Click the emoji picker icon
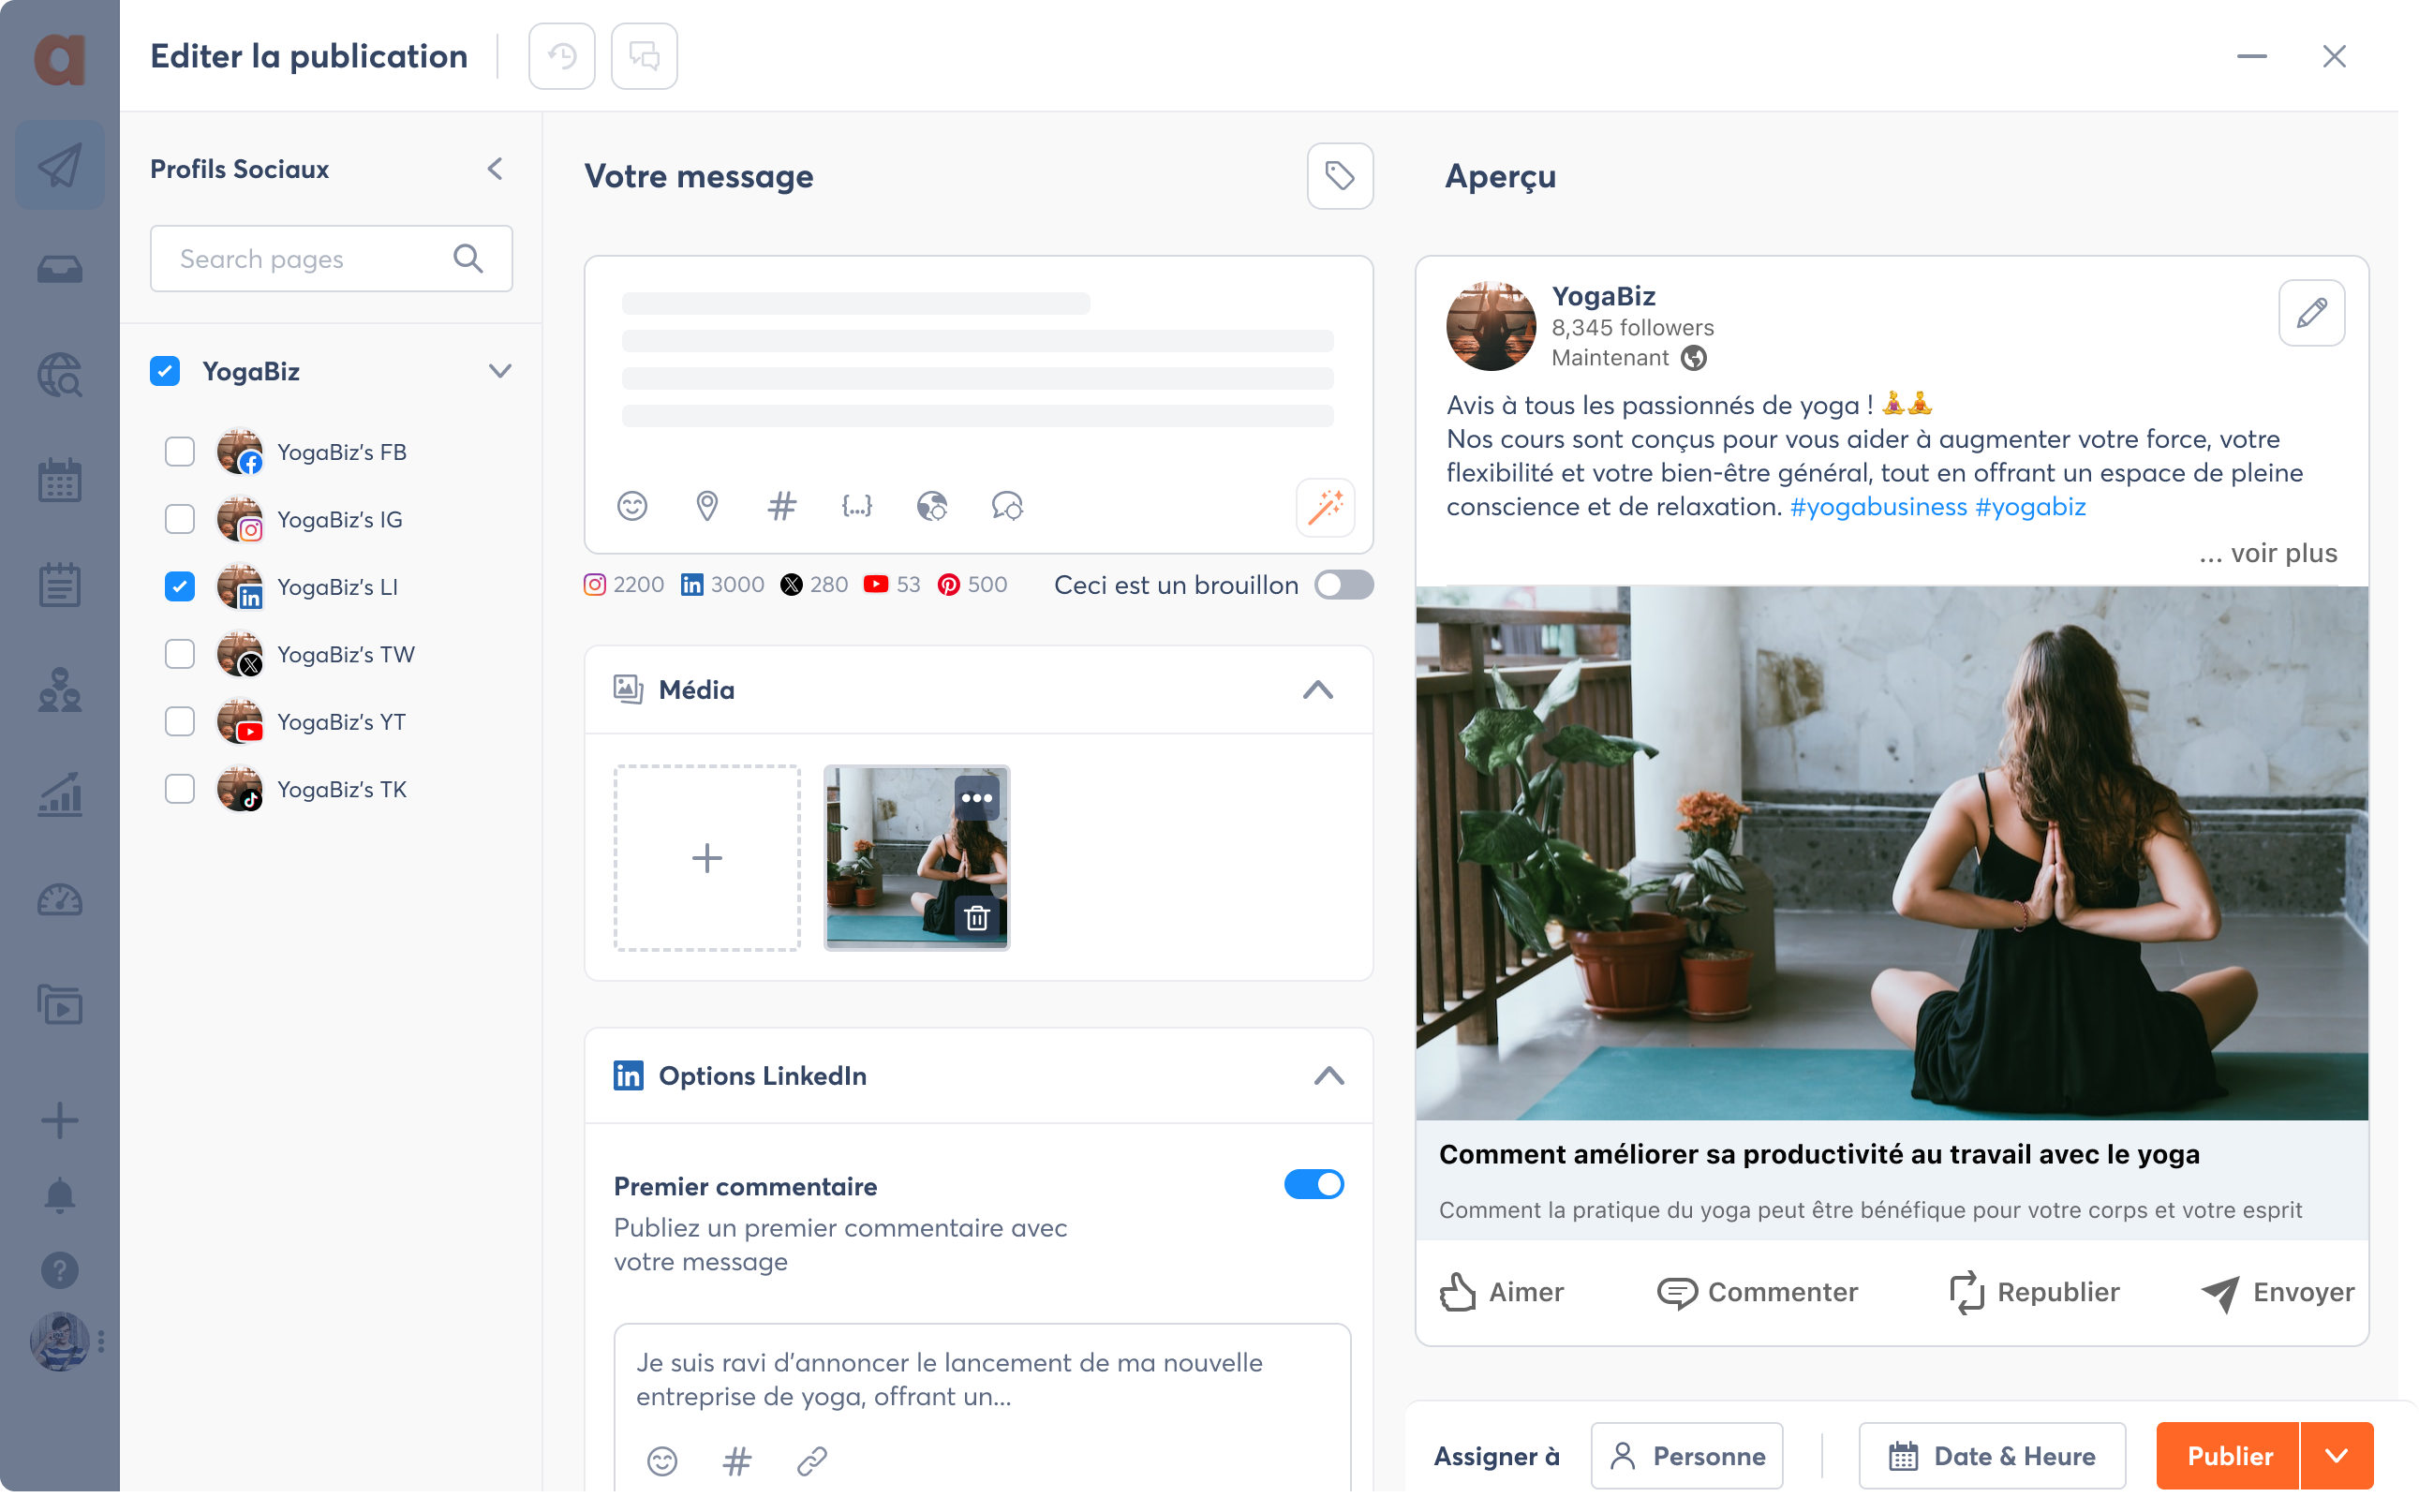The image size is (2419, 1512). click(x=631, y=505)
